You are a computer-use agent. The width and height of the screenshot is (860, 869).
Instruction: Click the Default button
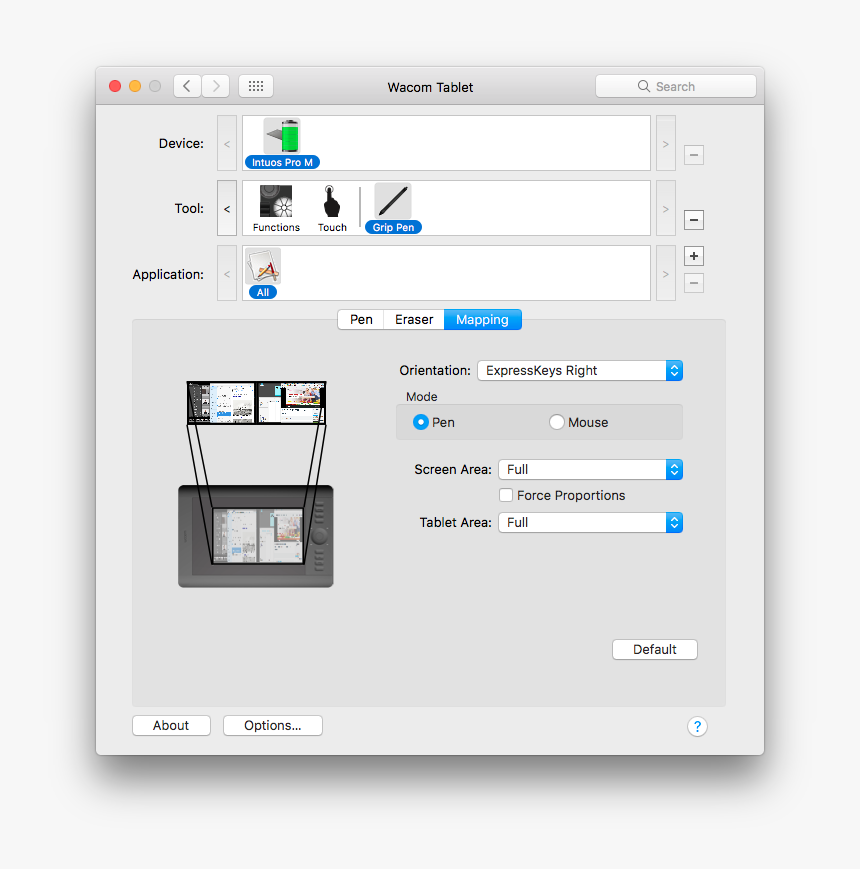point(654,649)
